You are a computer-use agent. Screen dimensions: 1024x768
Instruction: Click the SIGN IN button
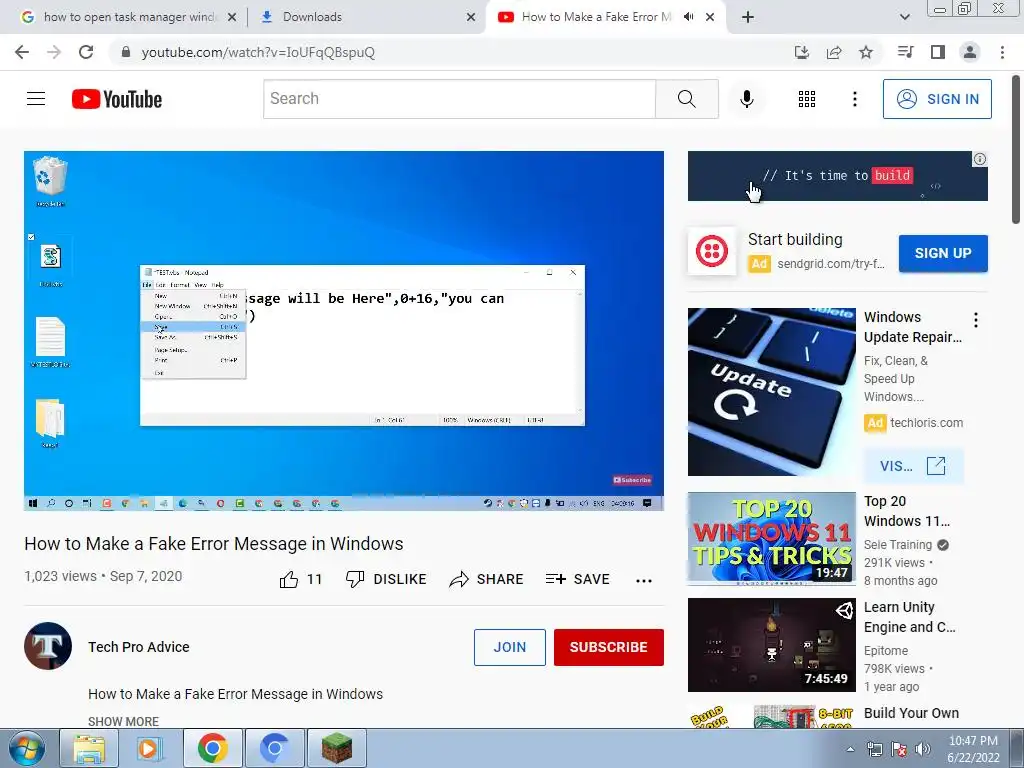pos(937,99)
